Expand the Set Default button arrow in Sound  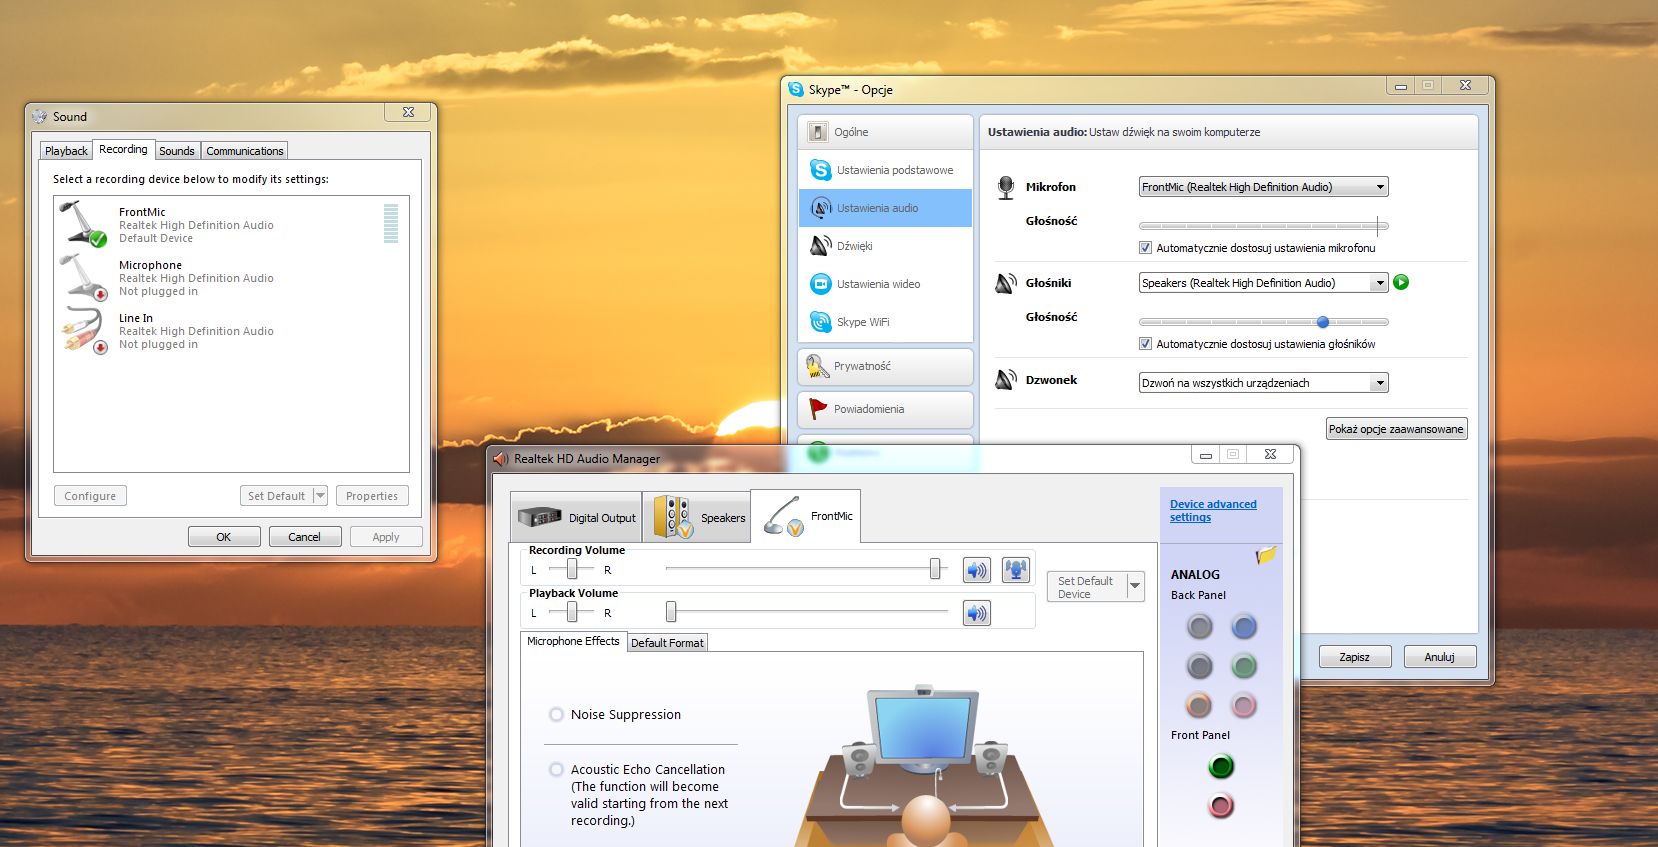[x=320, y=496]
